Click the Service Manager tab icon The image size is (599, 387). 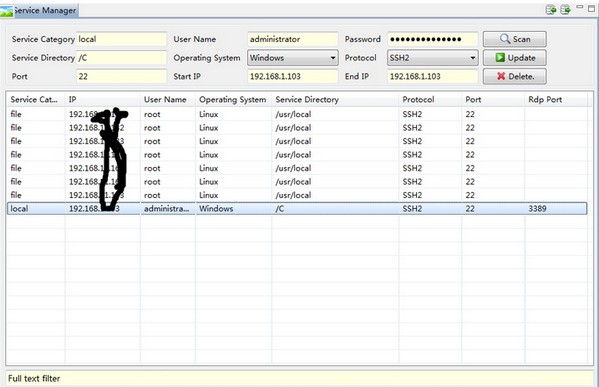[6, 11]
